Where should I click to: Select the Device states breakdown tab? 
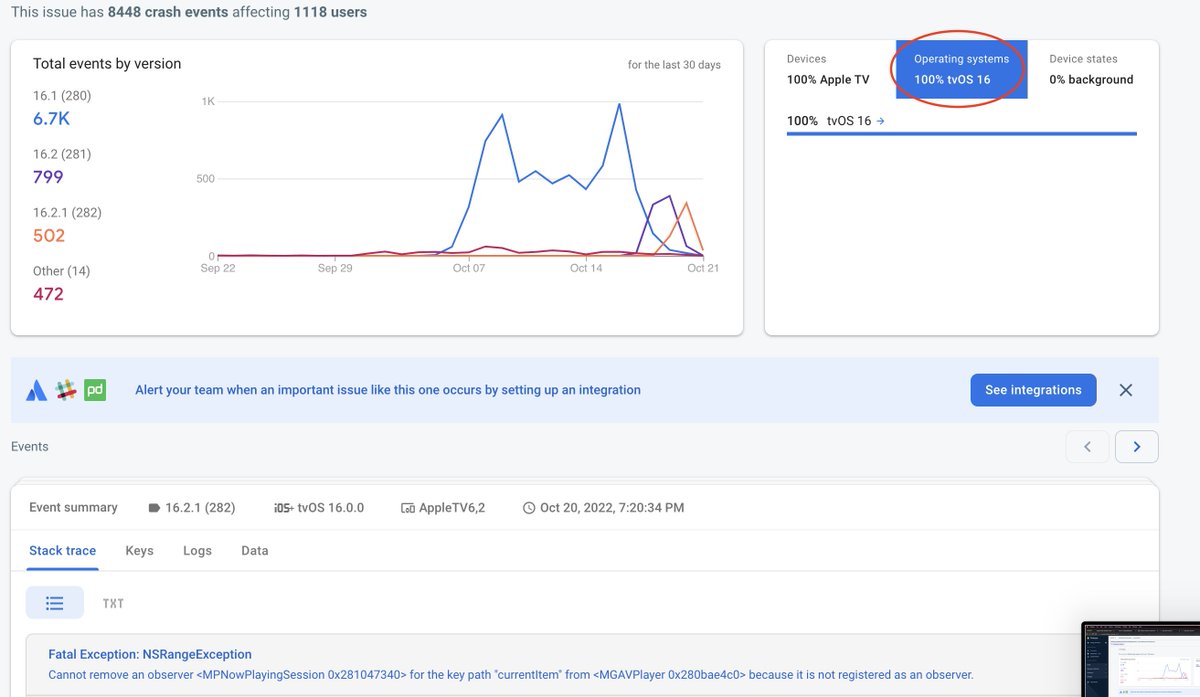point(1092,69)
